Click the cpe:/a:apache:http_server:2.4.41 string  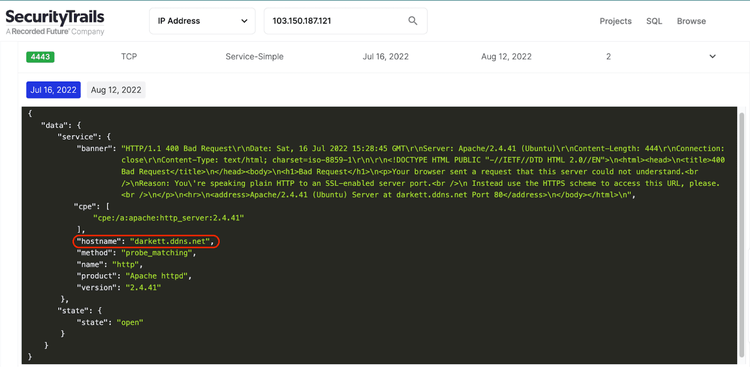tap(169, 218)
